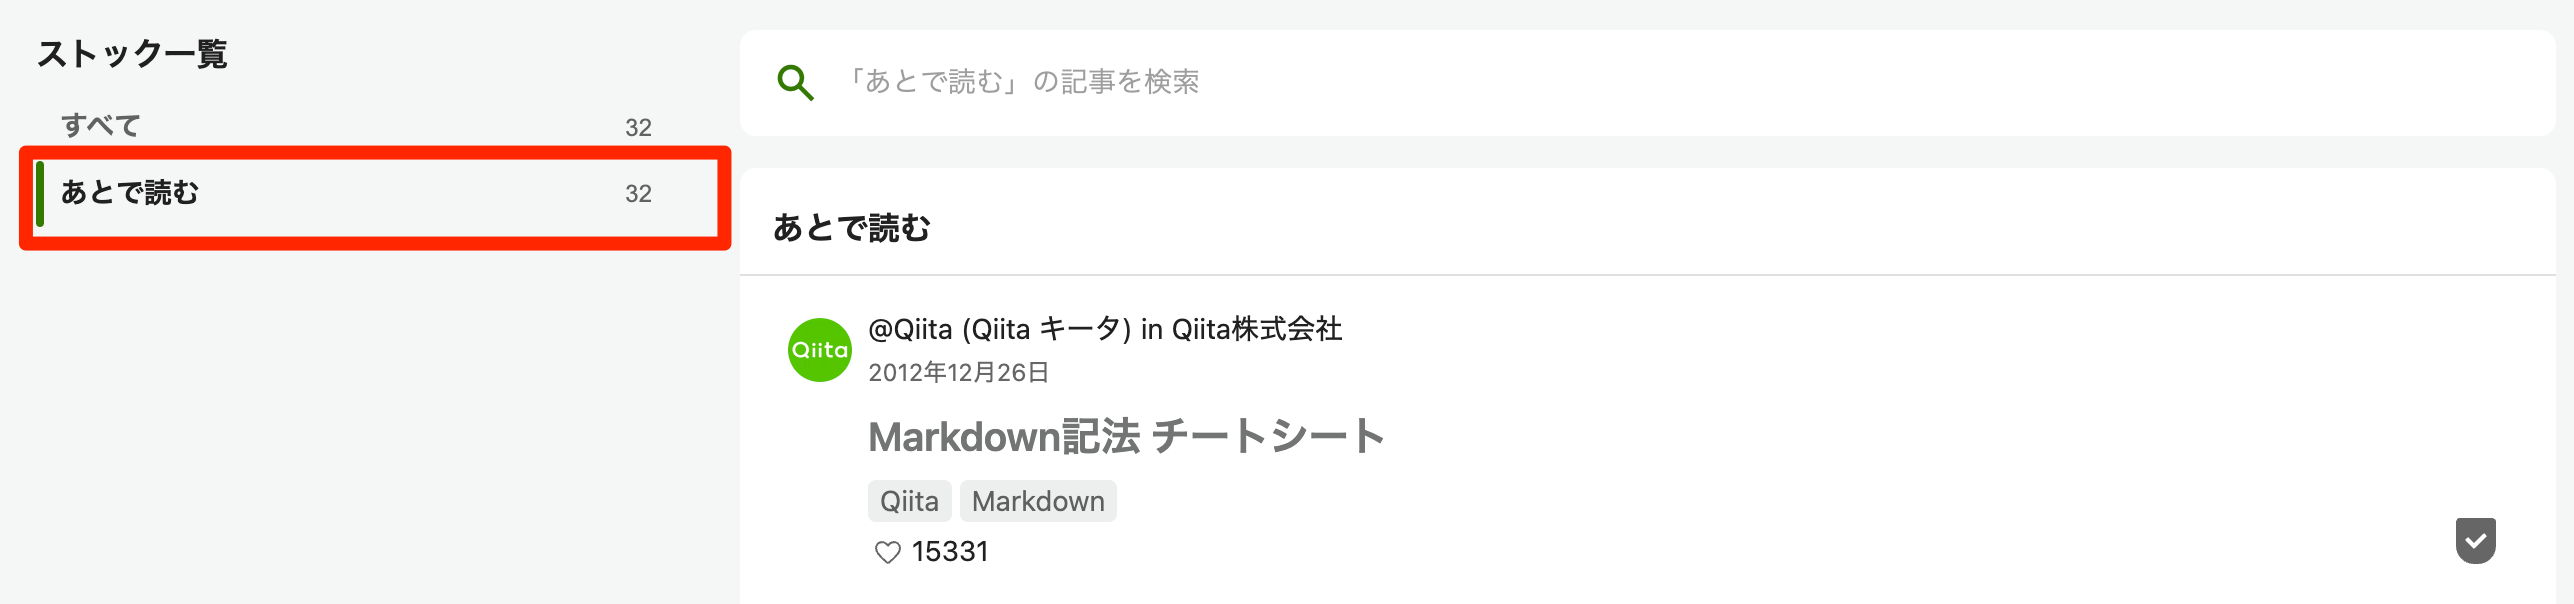Open the Qiita avatar logo
2574x604 pixels.
coord(820,350)
